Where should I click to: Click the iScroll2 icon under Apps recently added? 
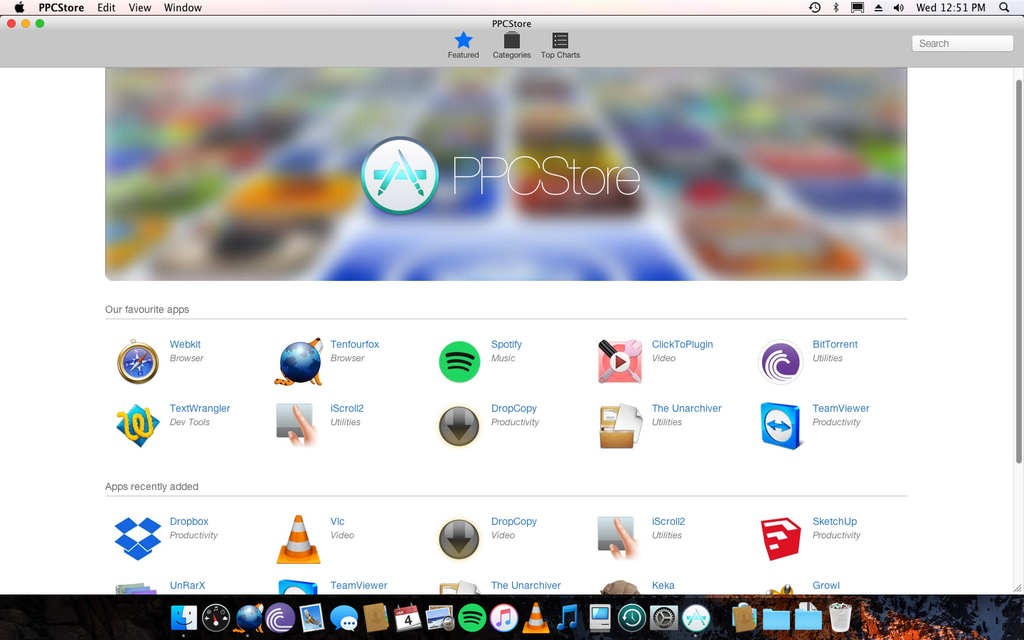tap(617, 538)
